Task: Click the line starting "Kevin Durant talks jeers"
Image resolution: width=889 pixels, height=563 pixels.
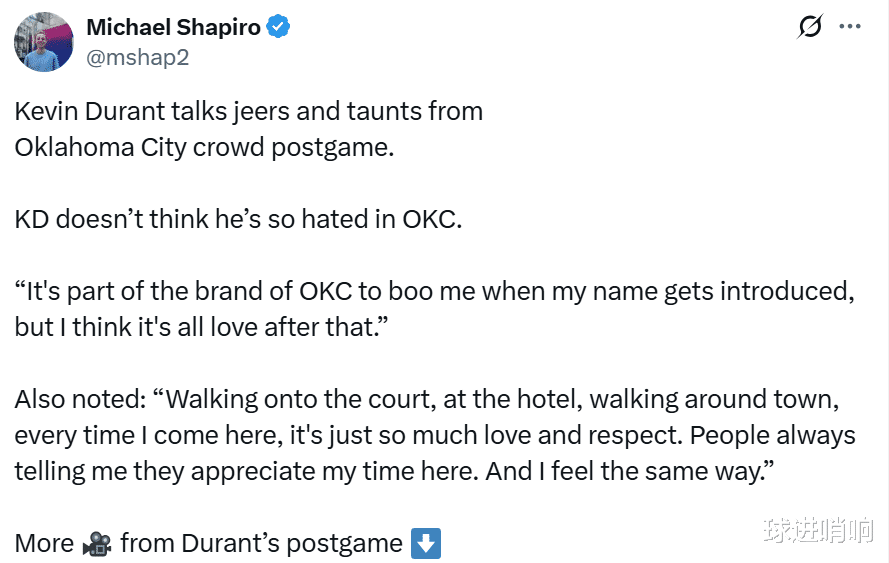Action: (248, 111)
